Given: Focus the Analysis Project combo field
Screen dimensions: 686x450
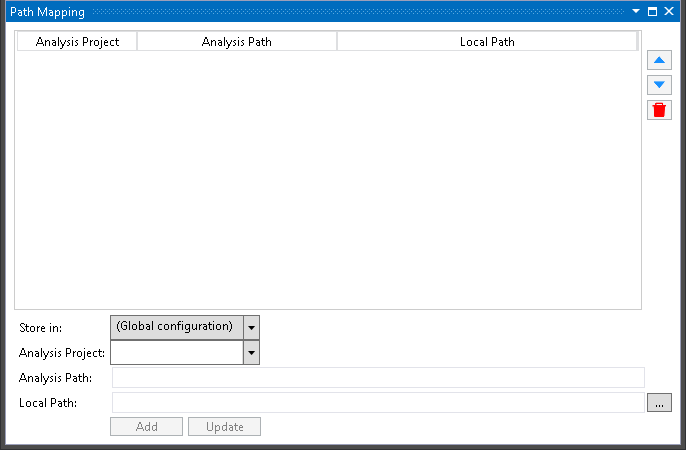Looking at the screenshot, I should (177, 352).
